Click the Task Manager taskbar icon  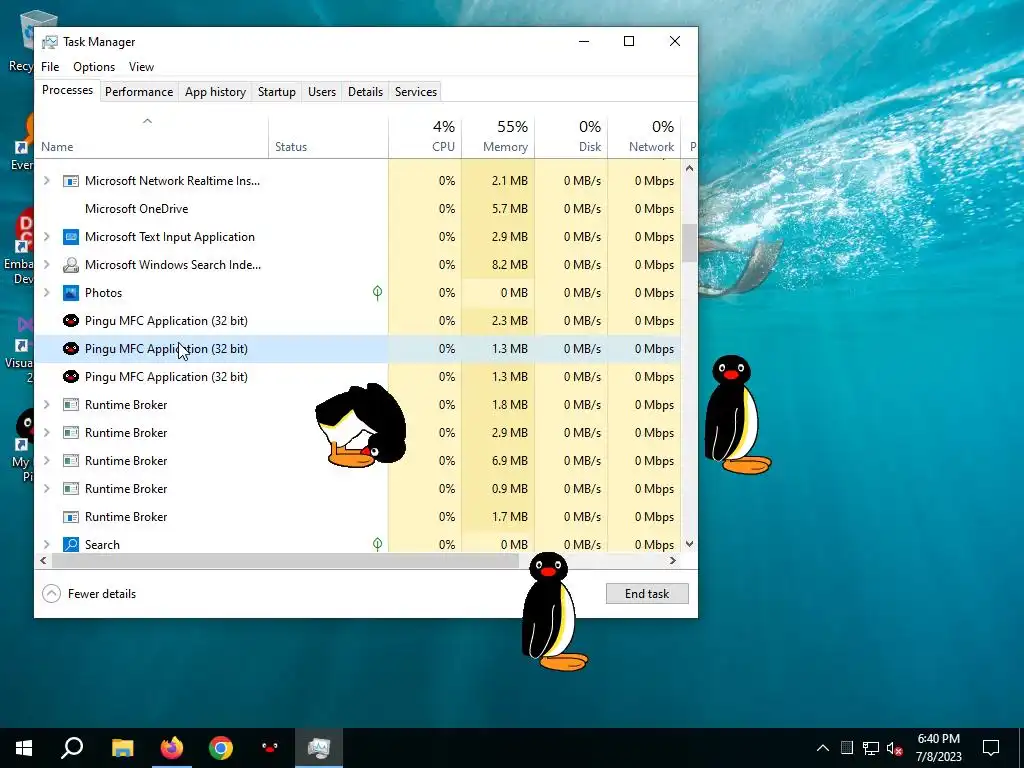tap(319, 748)
